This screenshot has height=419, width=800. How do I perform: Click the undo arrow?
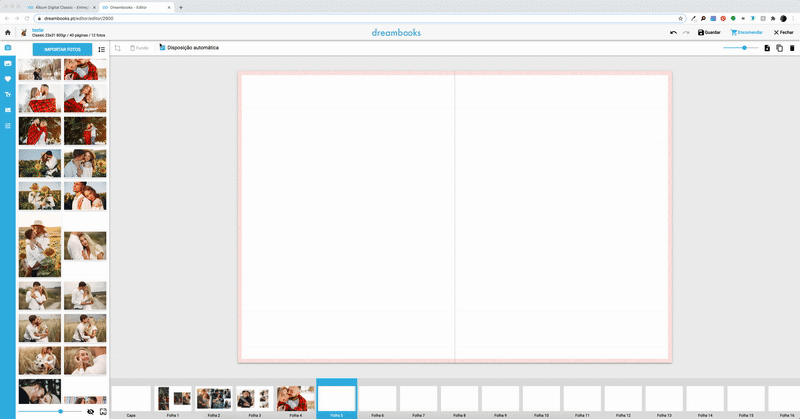click(x=673, y=33)
